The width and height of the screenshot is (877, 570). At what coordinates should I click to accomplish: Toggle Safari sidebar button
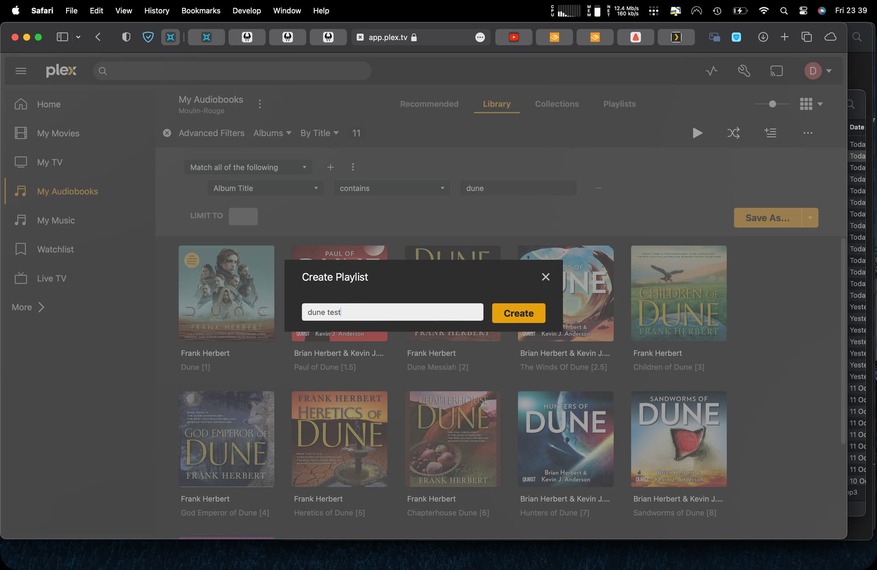pos(62,37)
